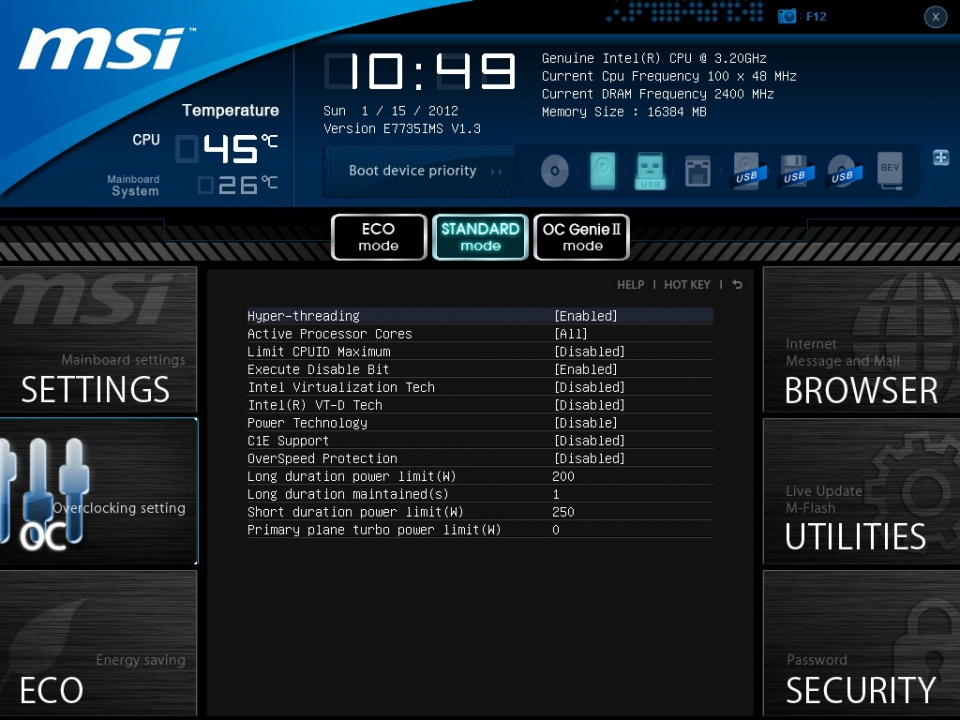The height and width of the screenshot is (720, 960).
Task: Open the Mainboard SETTINGS panel
Action: [98, 340]
